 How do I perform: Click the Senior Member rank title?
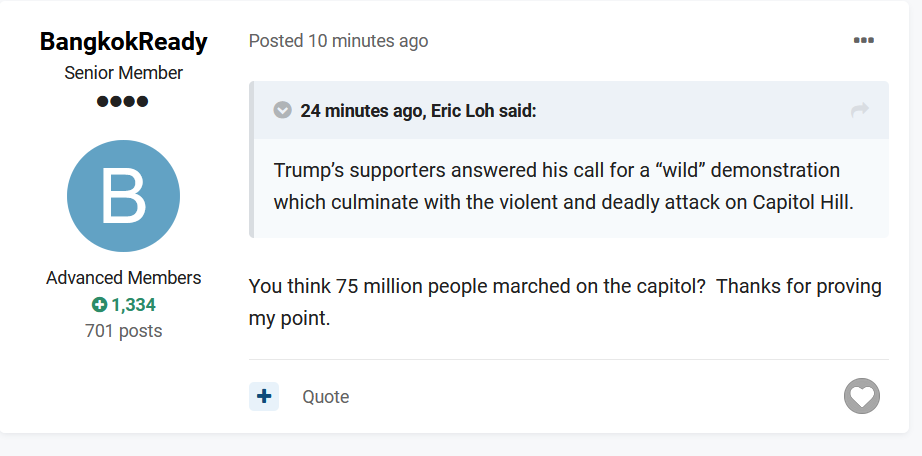click(124, 73)
